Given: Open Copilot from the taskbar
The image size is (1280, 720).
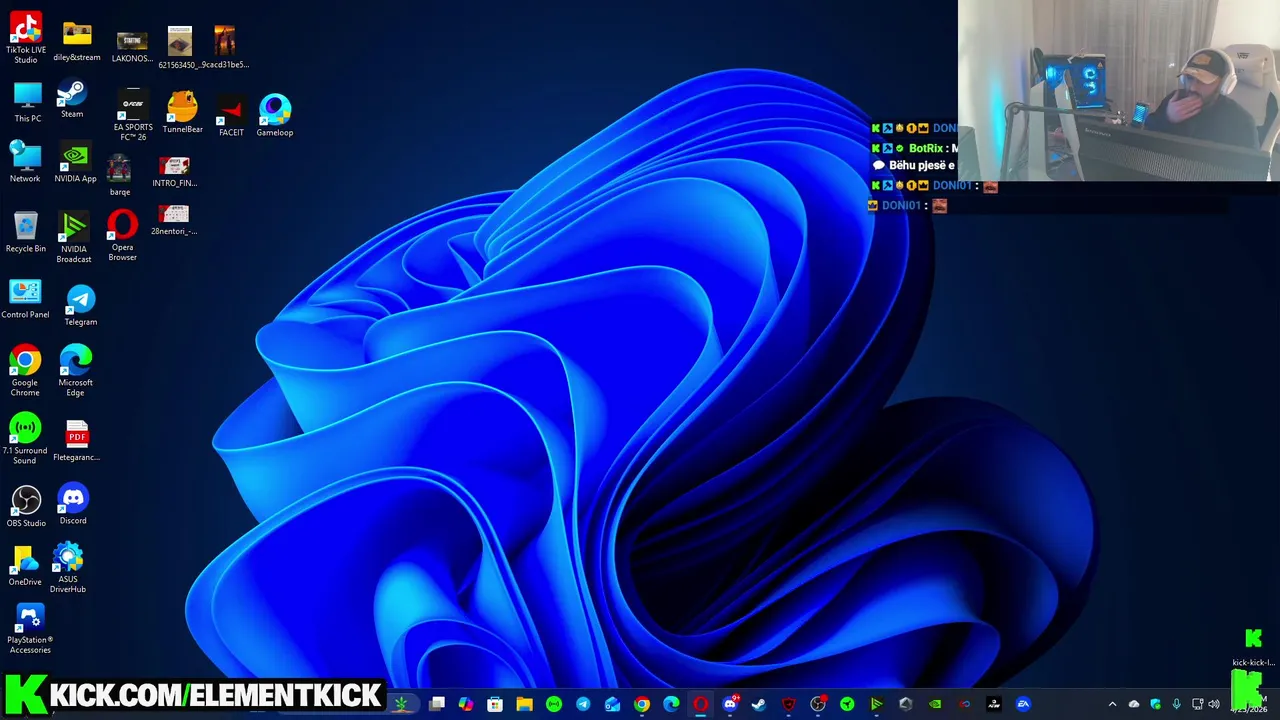Looking at the screenshot, I should pos(466,704).
